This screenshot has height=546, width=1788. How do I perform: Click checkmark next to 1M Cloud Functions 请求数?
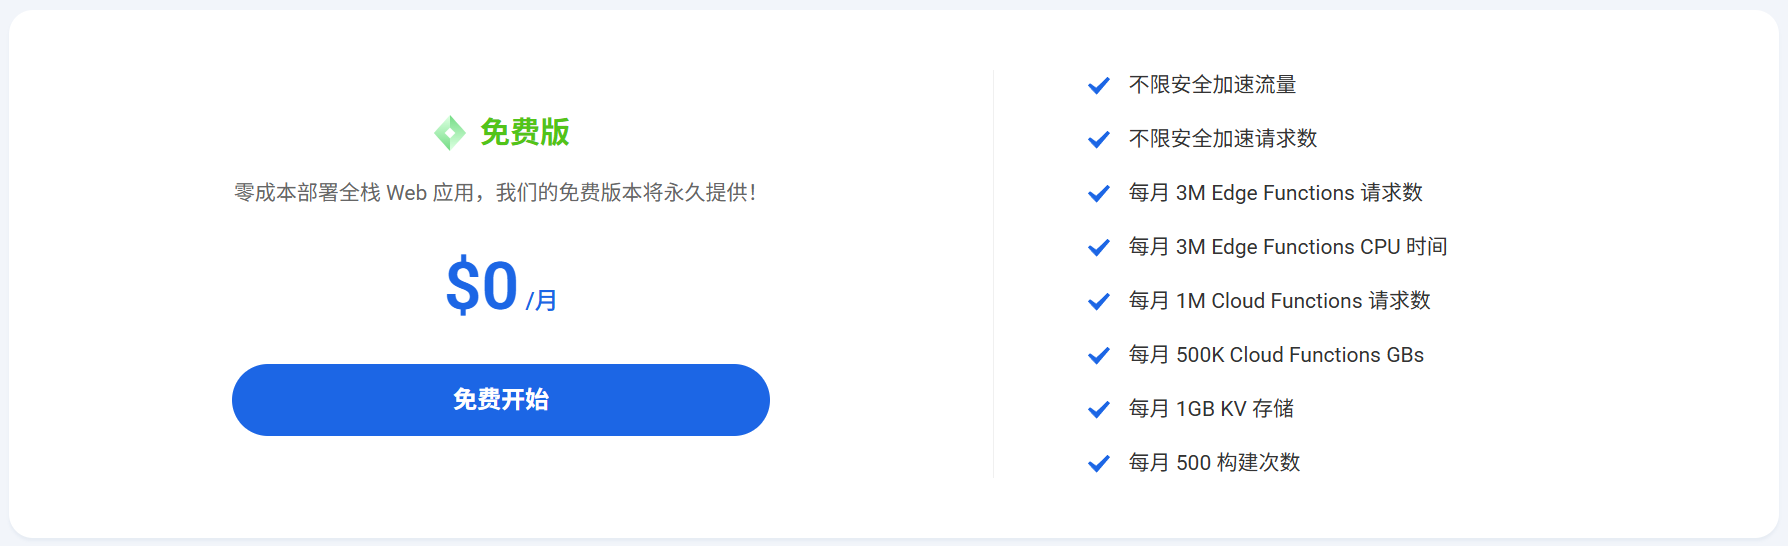tap(1098, 302)
